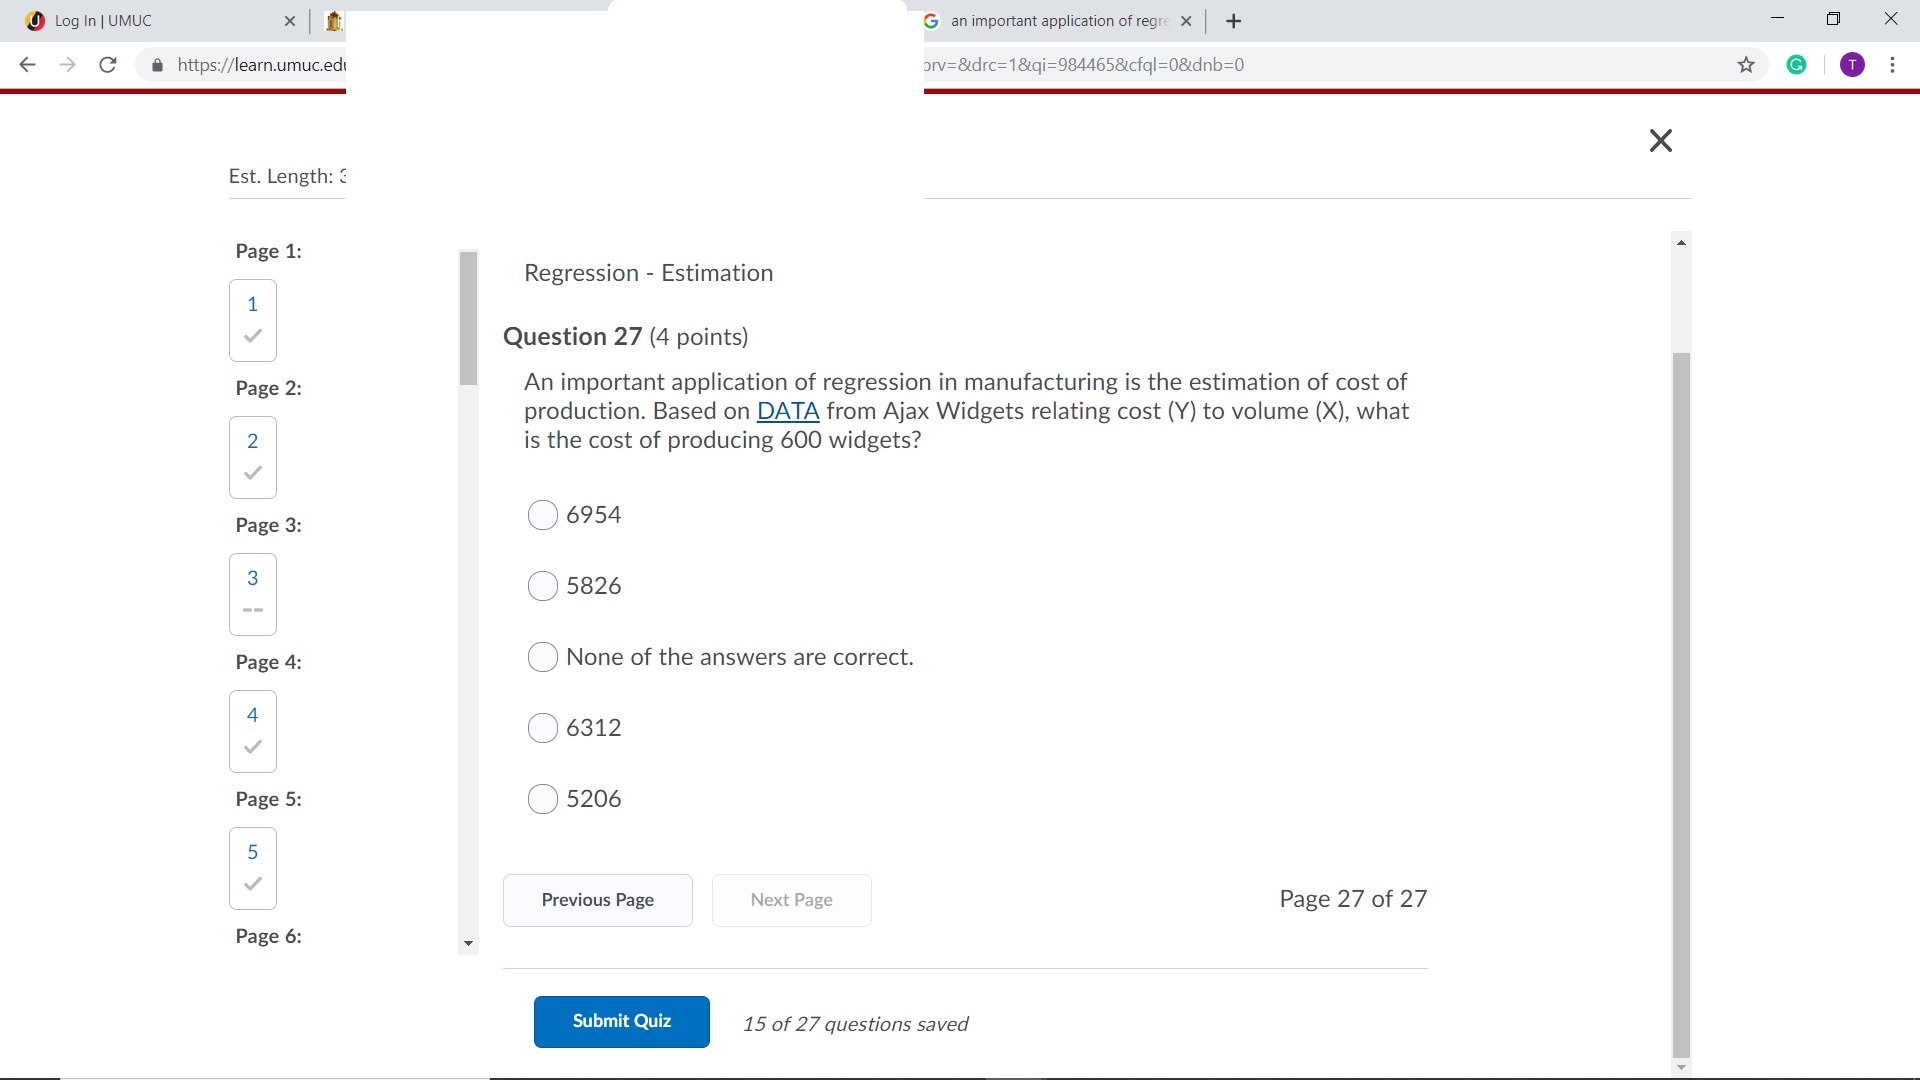Click the Submit Quiz button
This screenshot has height=1080, width=1920.
[x=621, y=1021]
